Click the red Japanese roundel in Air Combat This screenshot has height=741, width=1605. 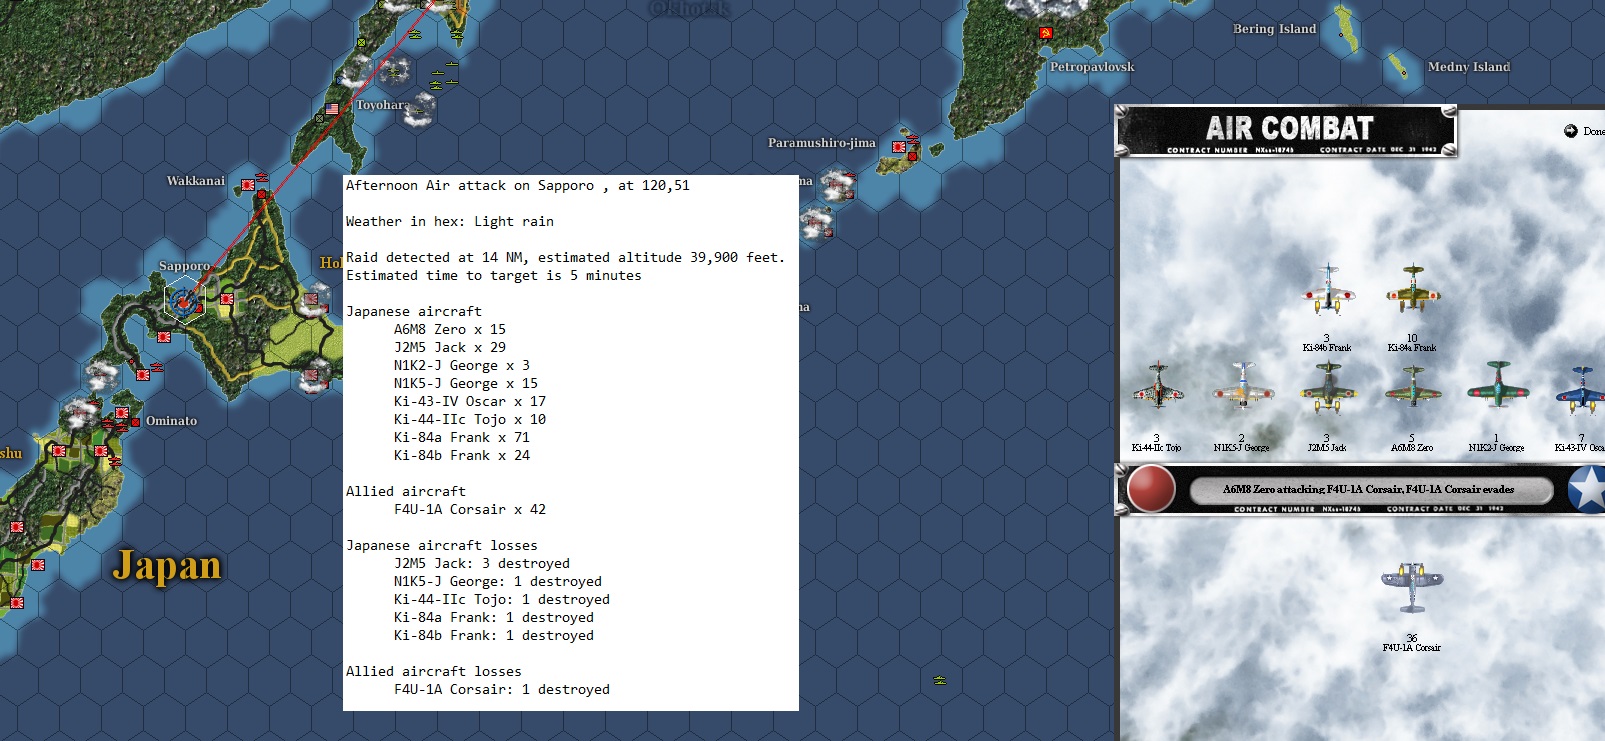1151,490
